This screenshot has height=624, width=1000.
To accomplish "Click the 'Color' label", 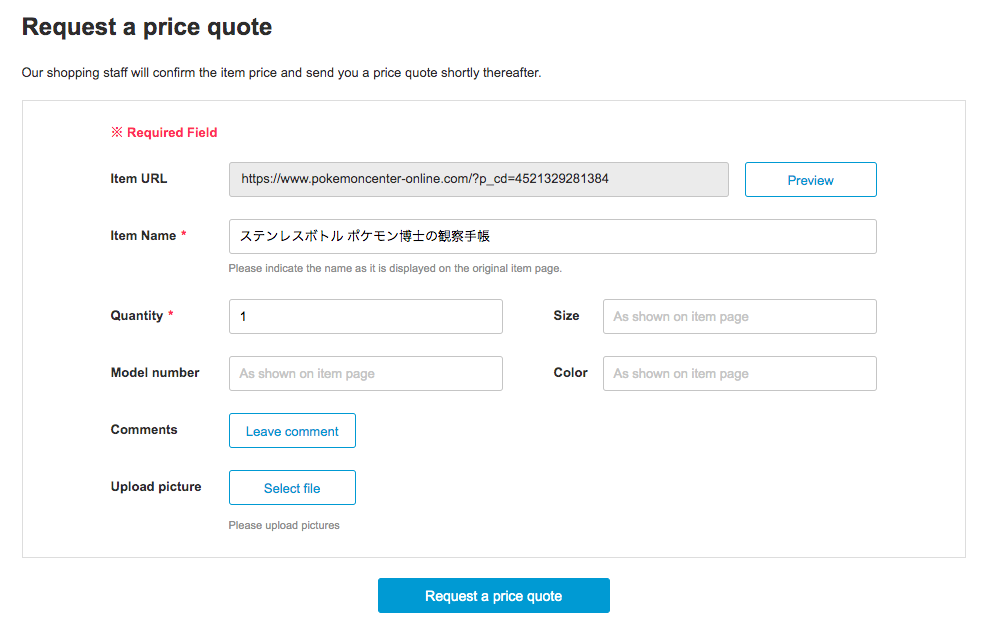I will pyautogui.click(x=570, y=373).
